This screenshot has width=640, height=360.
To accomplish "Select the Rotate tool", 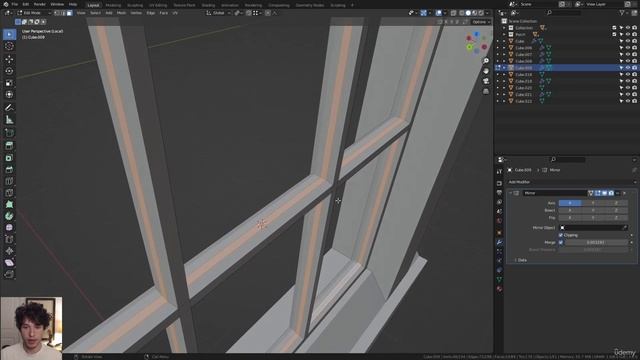I will (9, 71).
